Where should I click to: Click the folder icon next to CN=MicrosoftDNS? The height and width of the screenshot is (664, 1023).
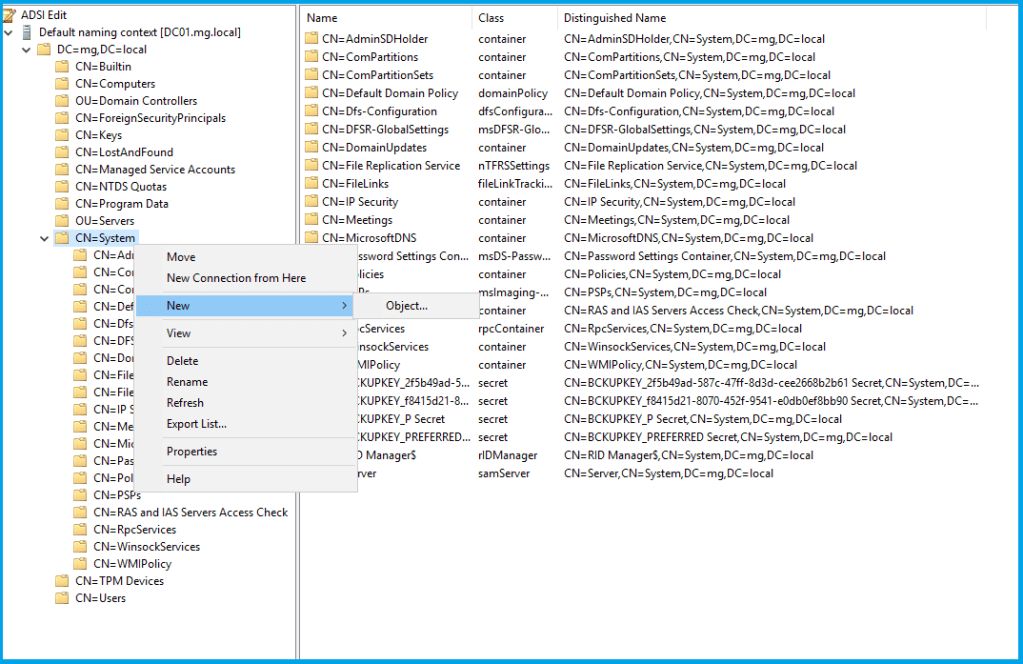click(311, 238)
